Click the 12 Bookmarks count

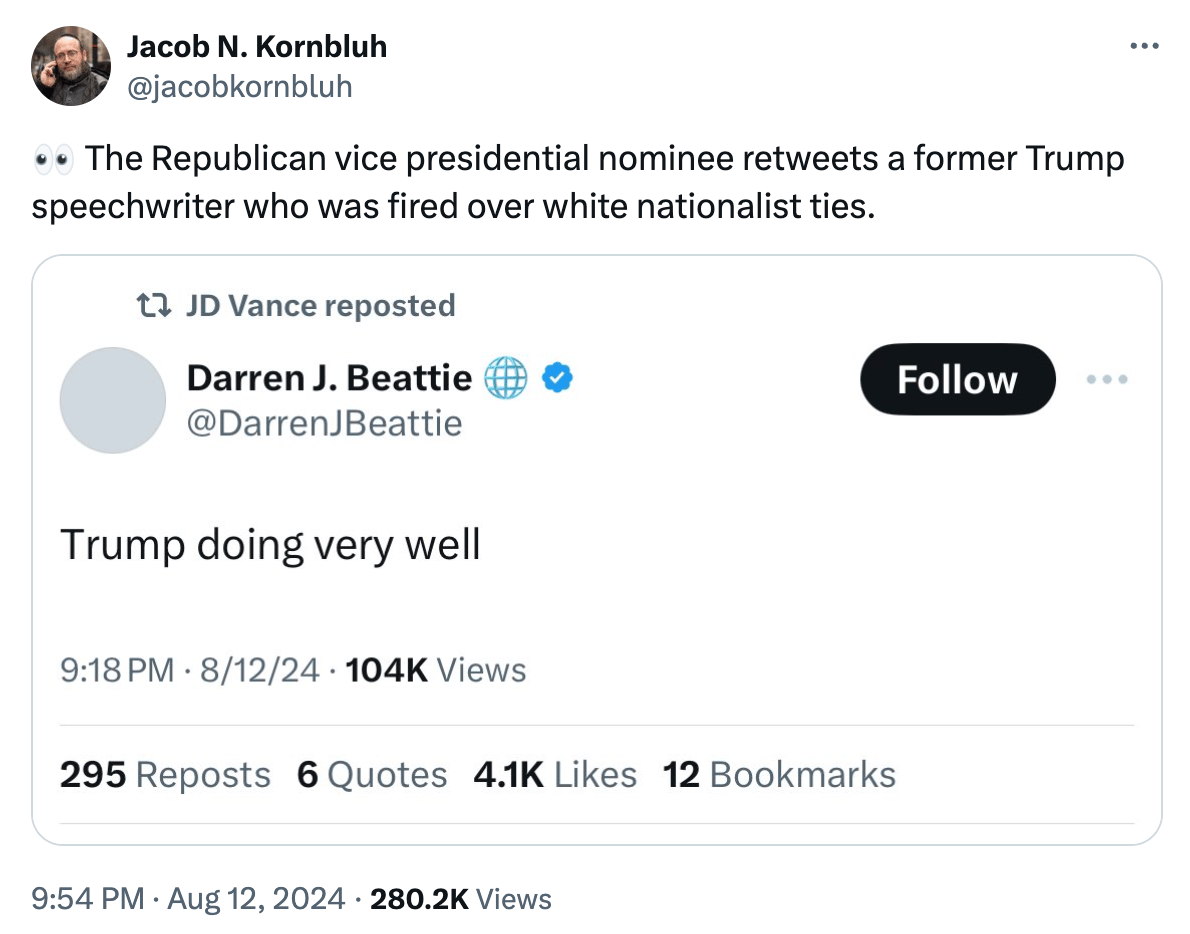point(779,774)
